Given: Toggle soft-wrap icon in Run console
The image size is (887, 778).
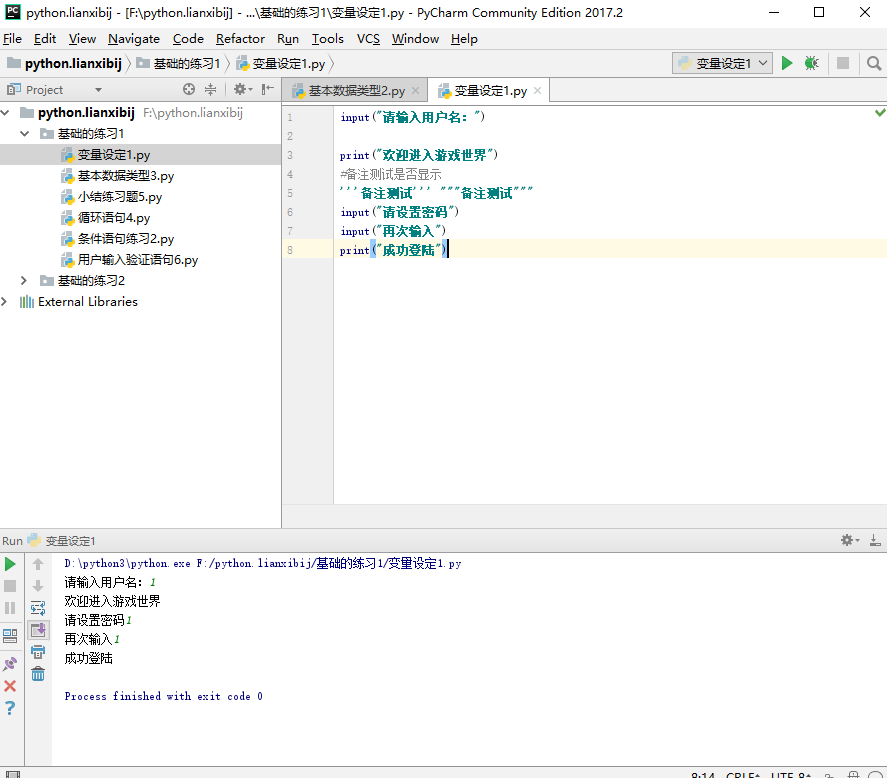Looking at the screenshot, I should pyautogui.click(x=38, y=608).
